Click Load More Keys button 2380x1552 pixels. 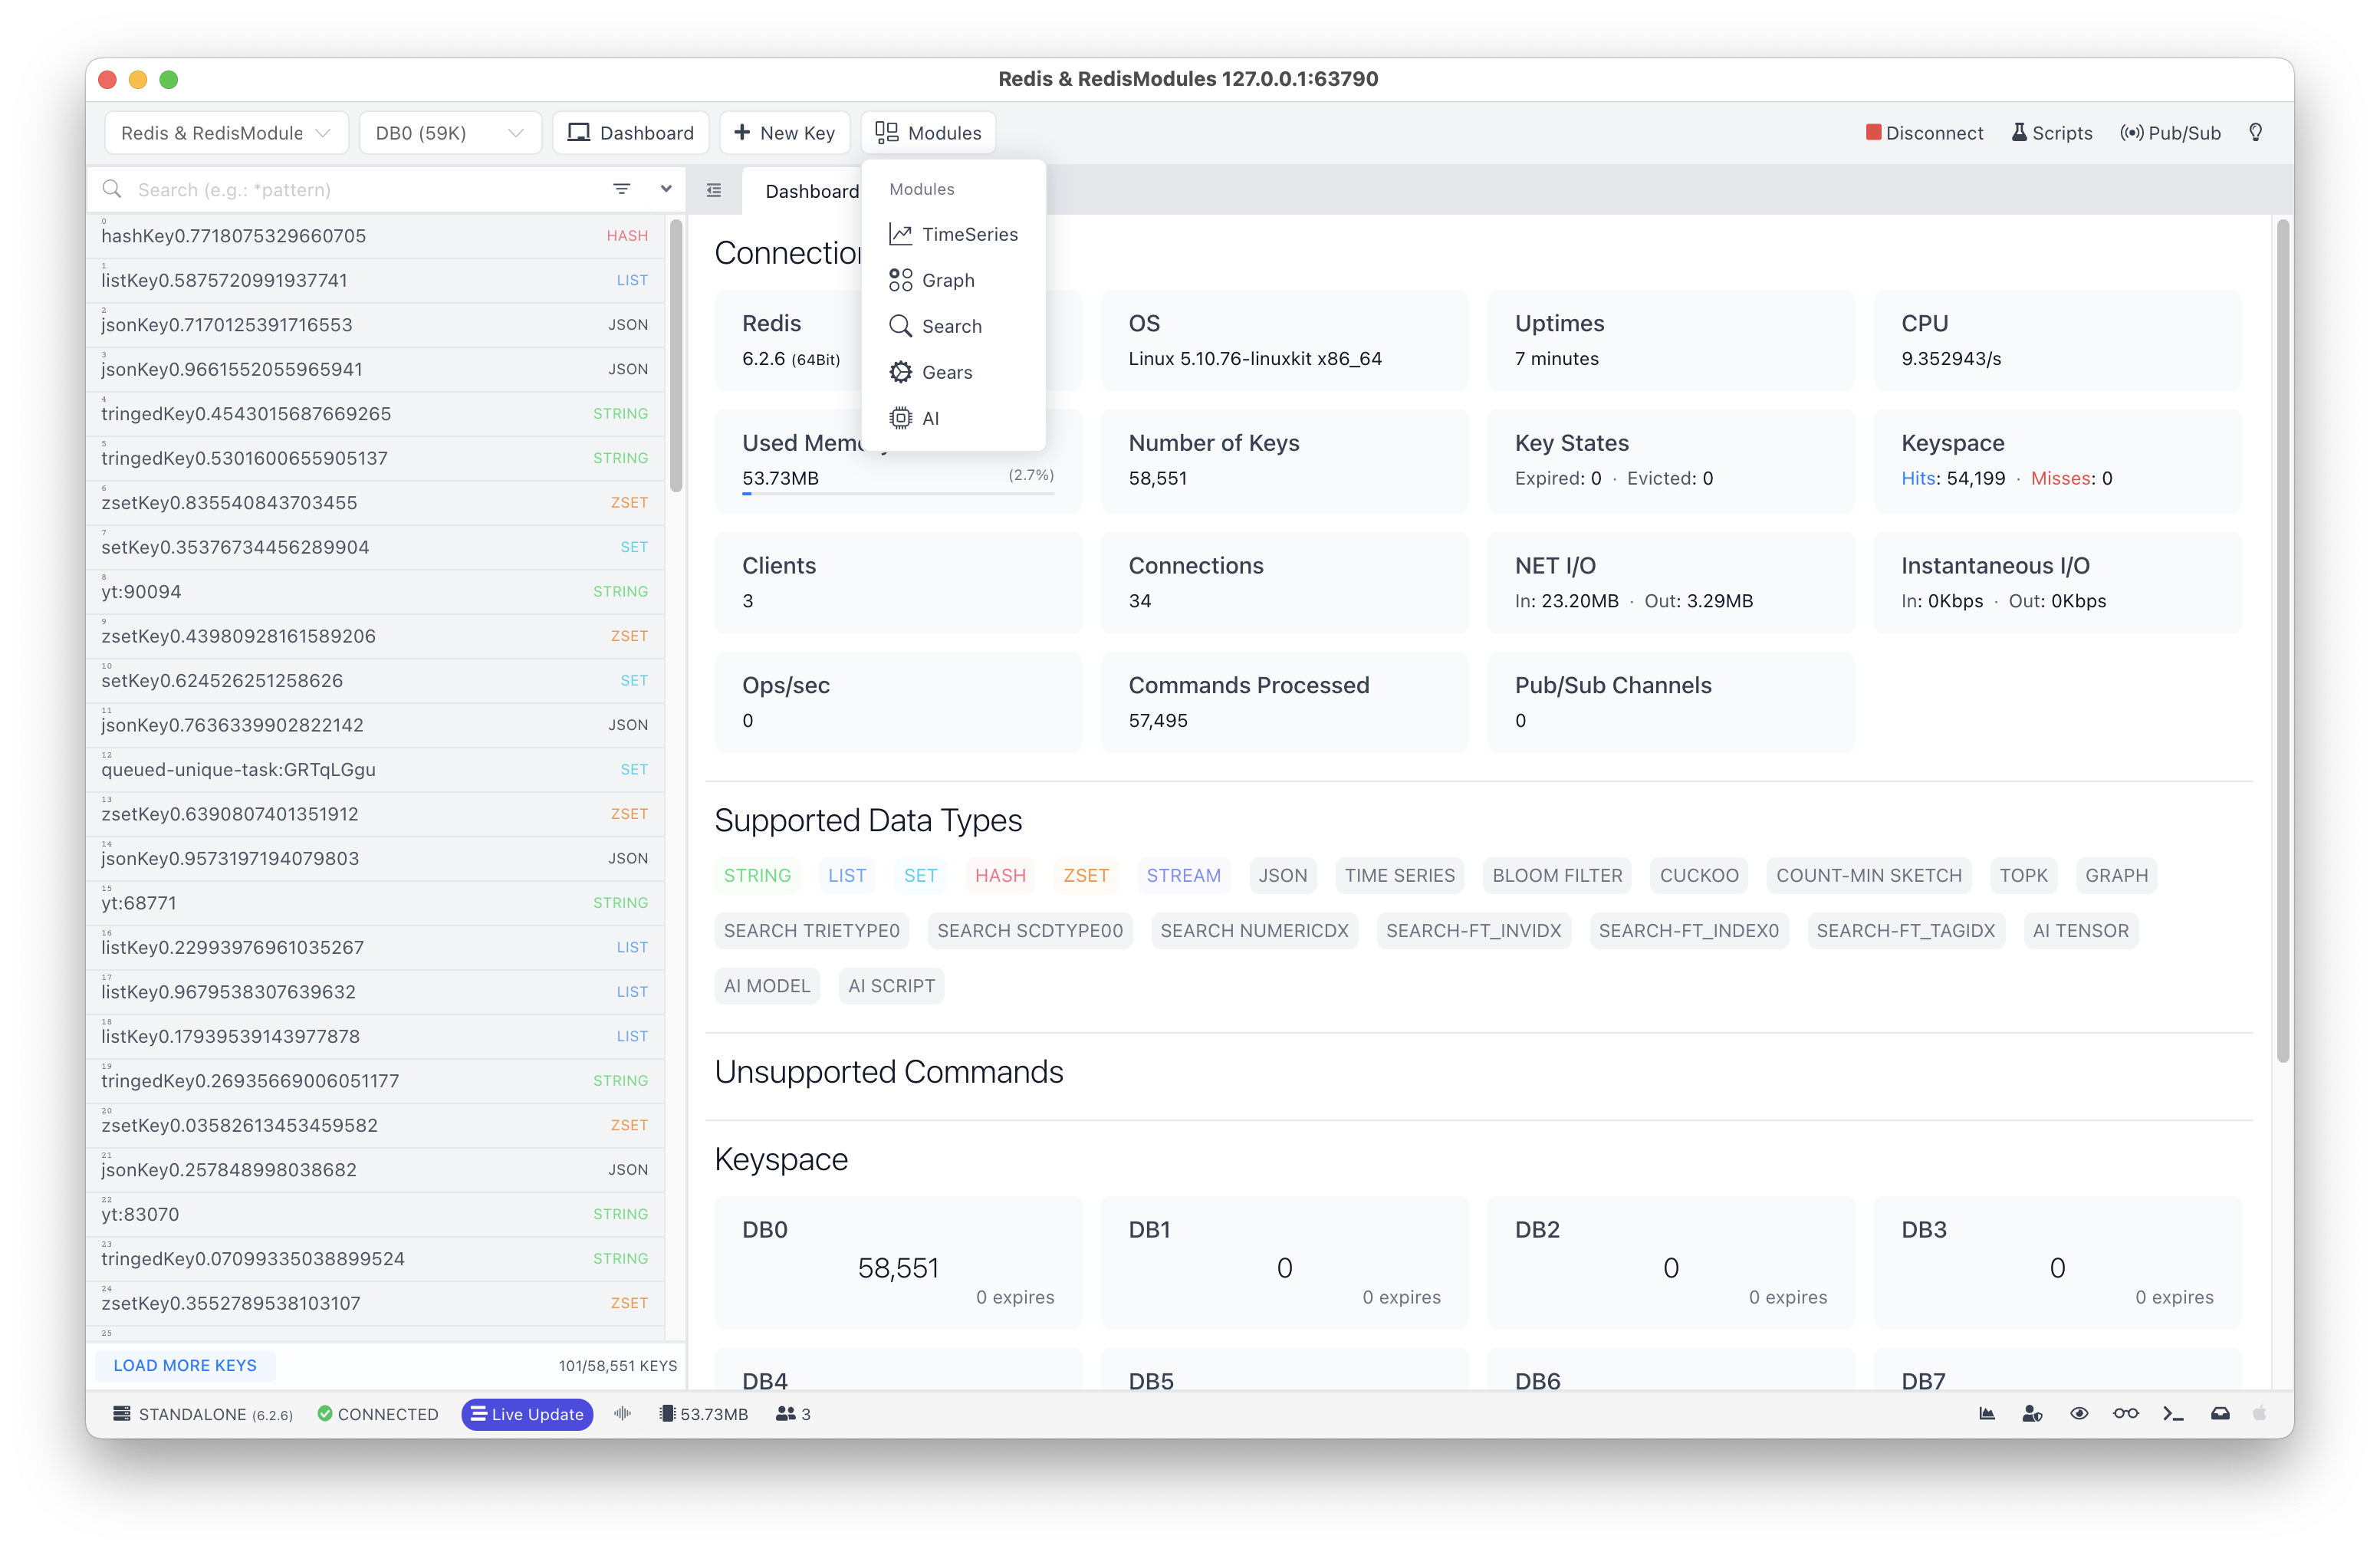[186, 1365]
